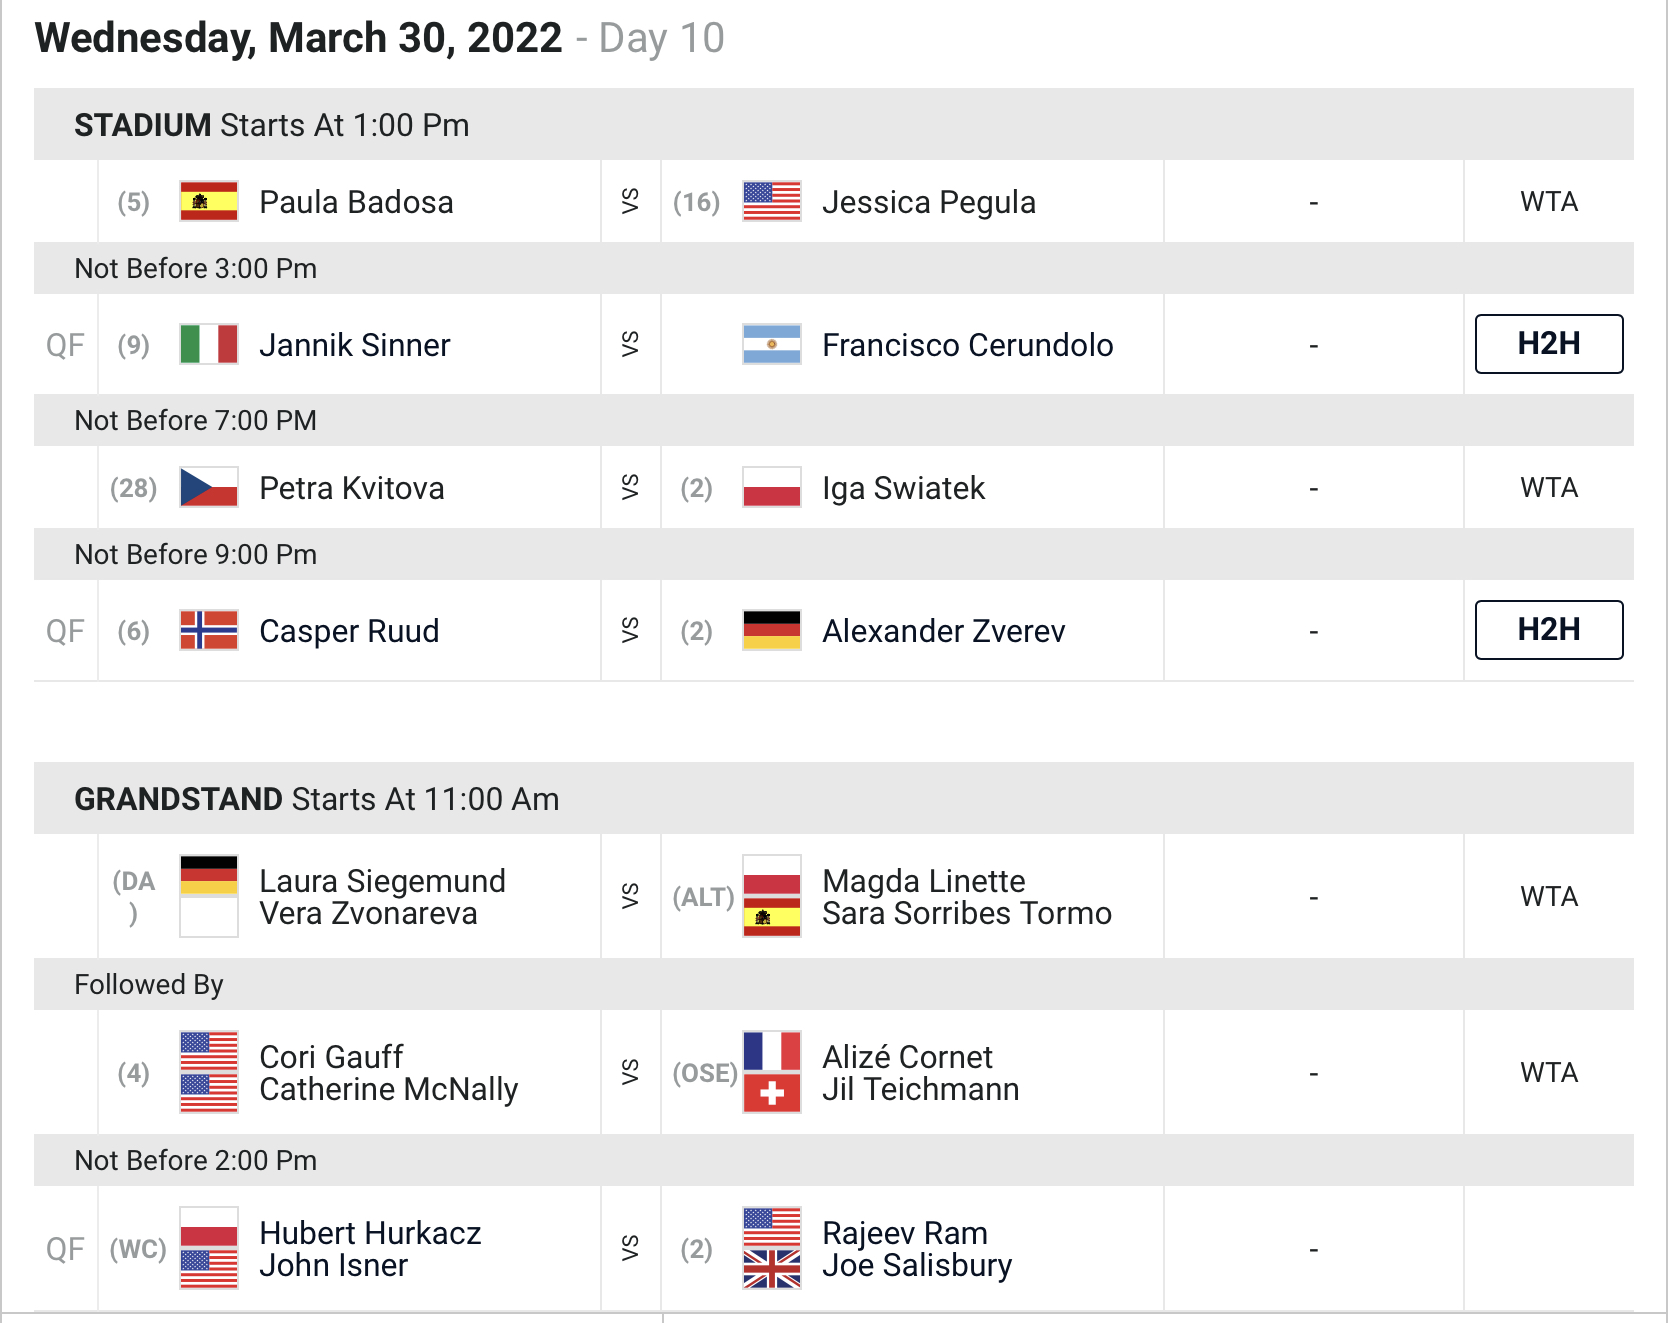Image resolution: width=1668 pixels, height=1323 pixels.
Task: Open Iga Swiatek's player link
Action: coord(903,488)
